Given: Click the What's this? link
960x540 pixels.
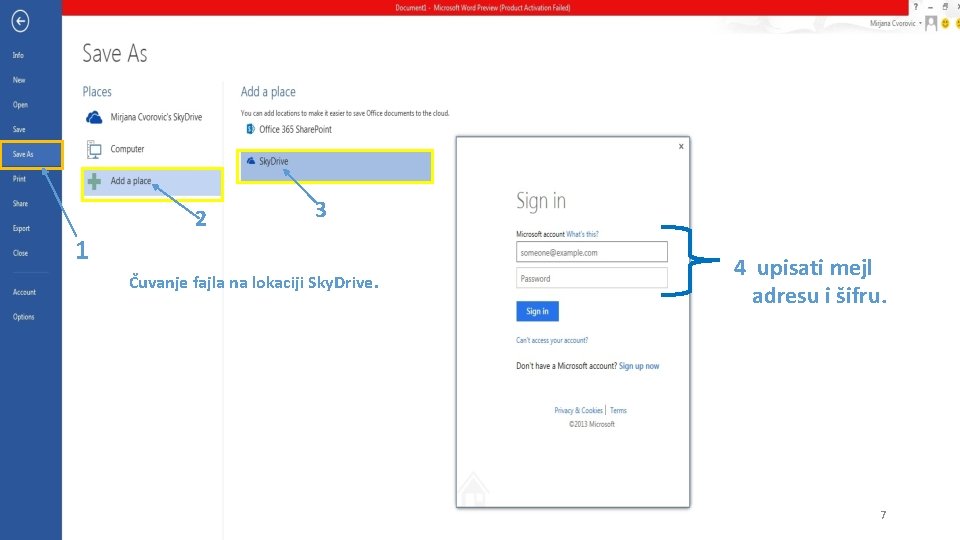Looking at the screenshot, I should [x=582, y=234].
